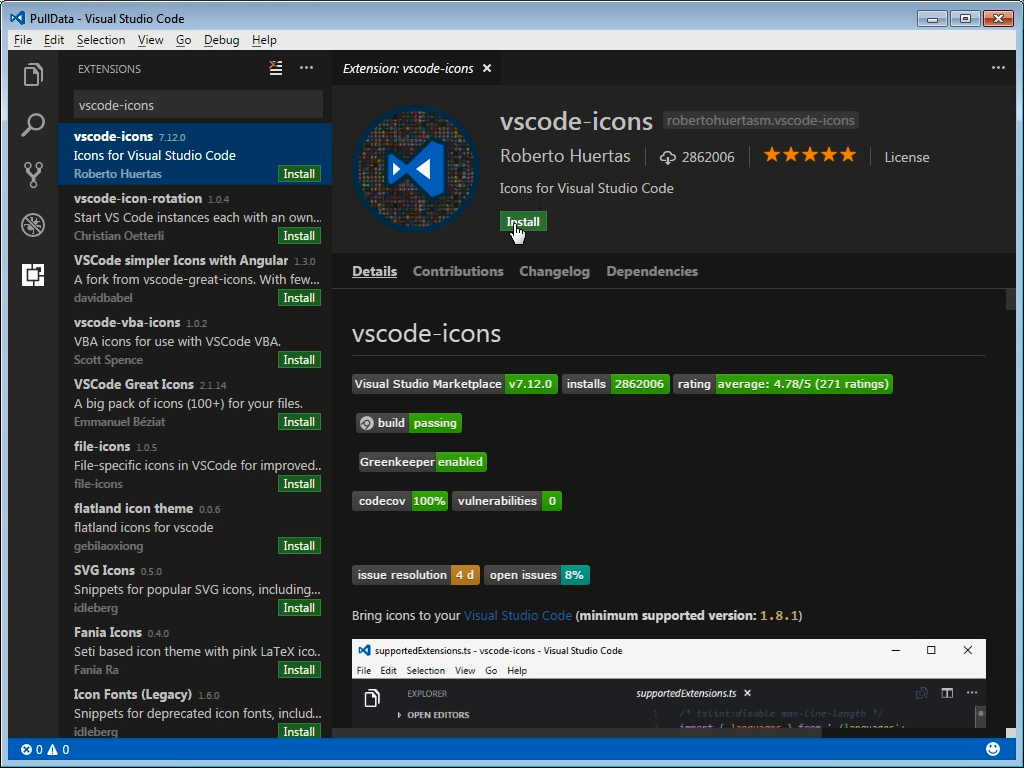Viewport: 1024px width, 768px height.
Task: Click the open issues 8% badge
Action: click(x=537, y=575)
